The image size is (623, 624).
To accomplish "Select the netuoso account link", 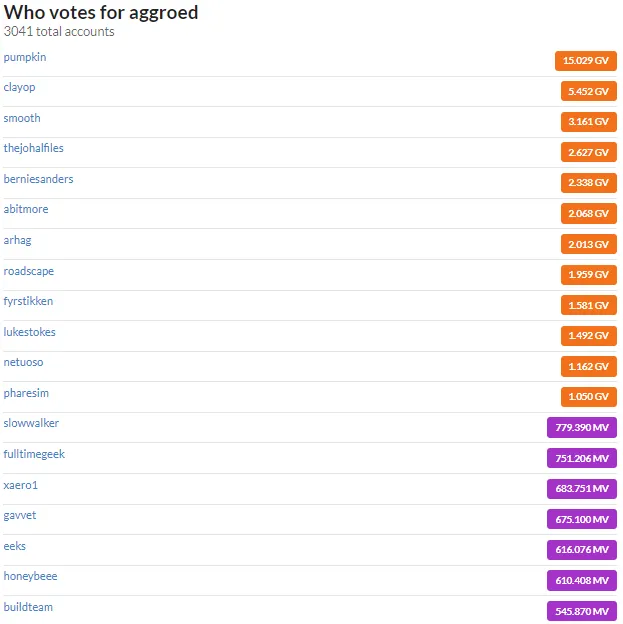I will pos(23,363).
